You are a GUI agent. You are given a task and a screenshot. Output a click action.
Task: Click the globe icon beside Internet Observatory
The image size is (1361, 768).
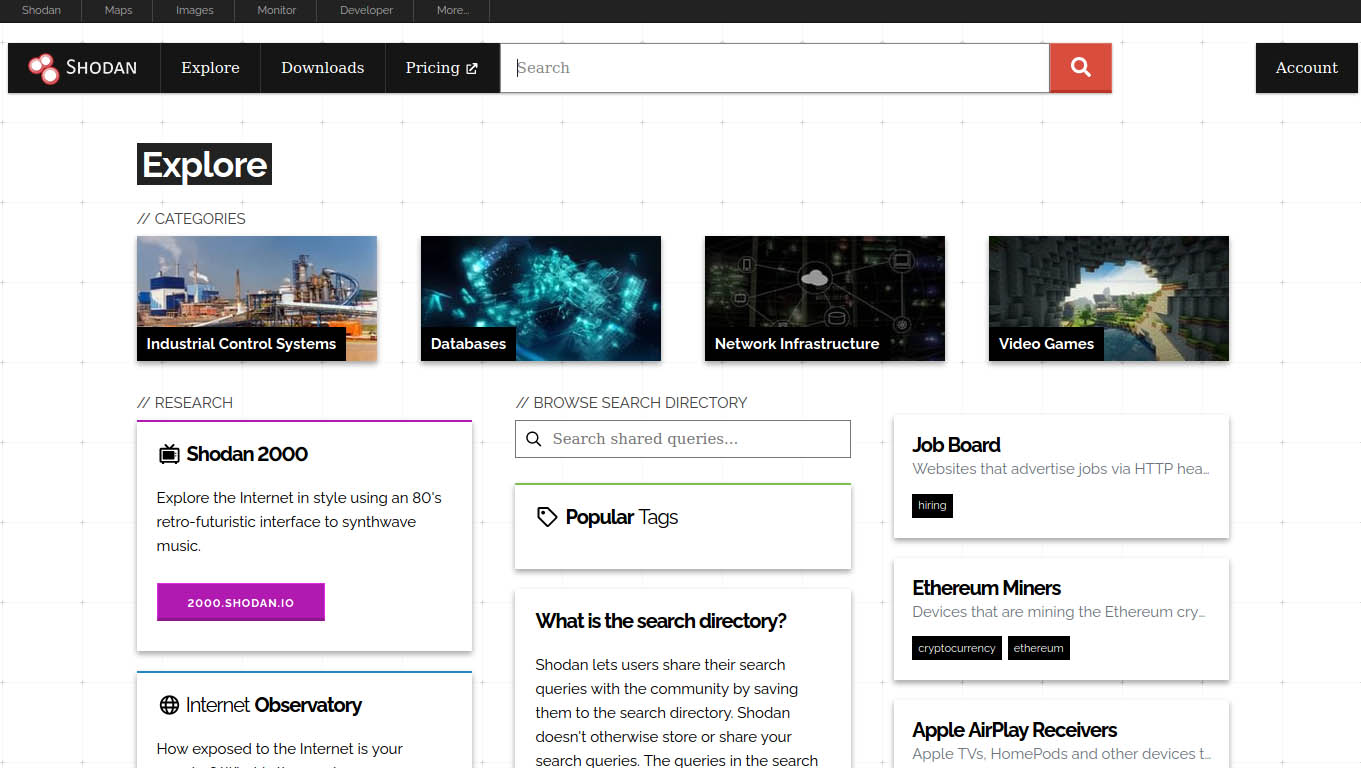(x=169, y=705)
